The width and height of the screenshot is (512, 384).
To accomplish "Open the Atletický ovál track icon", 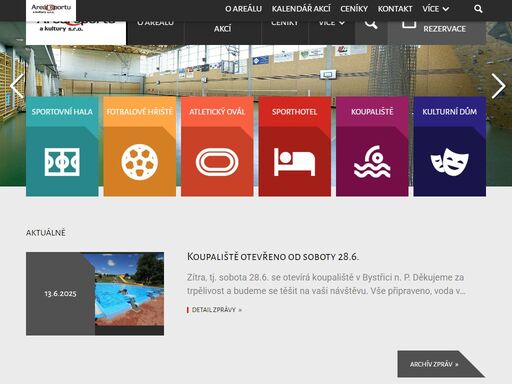I will click(x=217, y=162).
